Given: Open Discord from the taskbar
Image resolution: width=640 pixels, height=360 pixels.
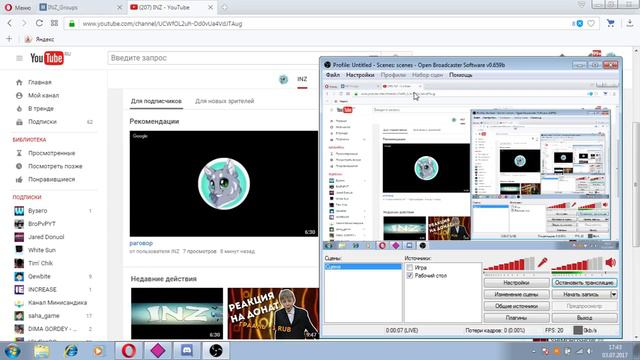Looking at the screenshot, I should tap(187, 351).
